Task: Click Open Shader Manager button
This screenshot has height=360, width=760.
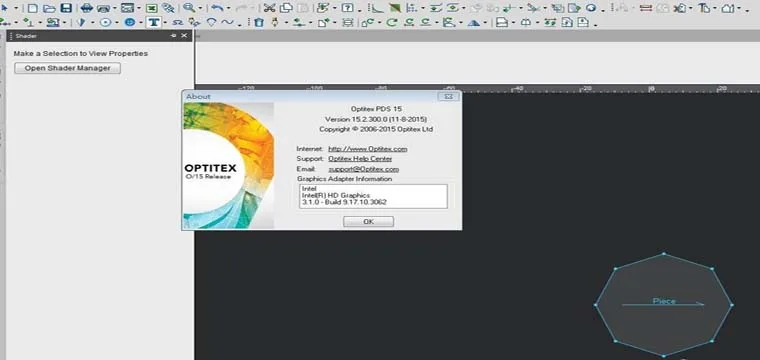Action: (67, 68)
